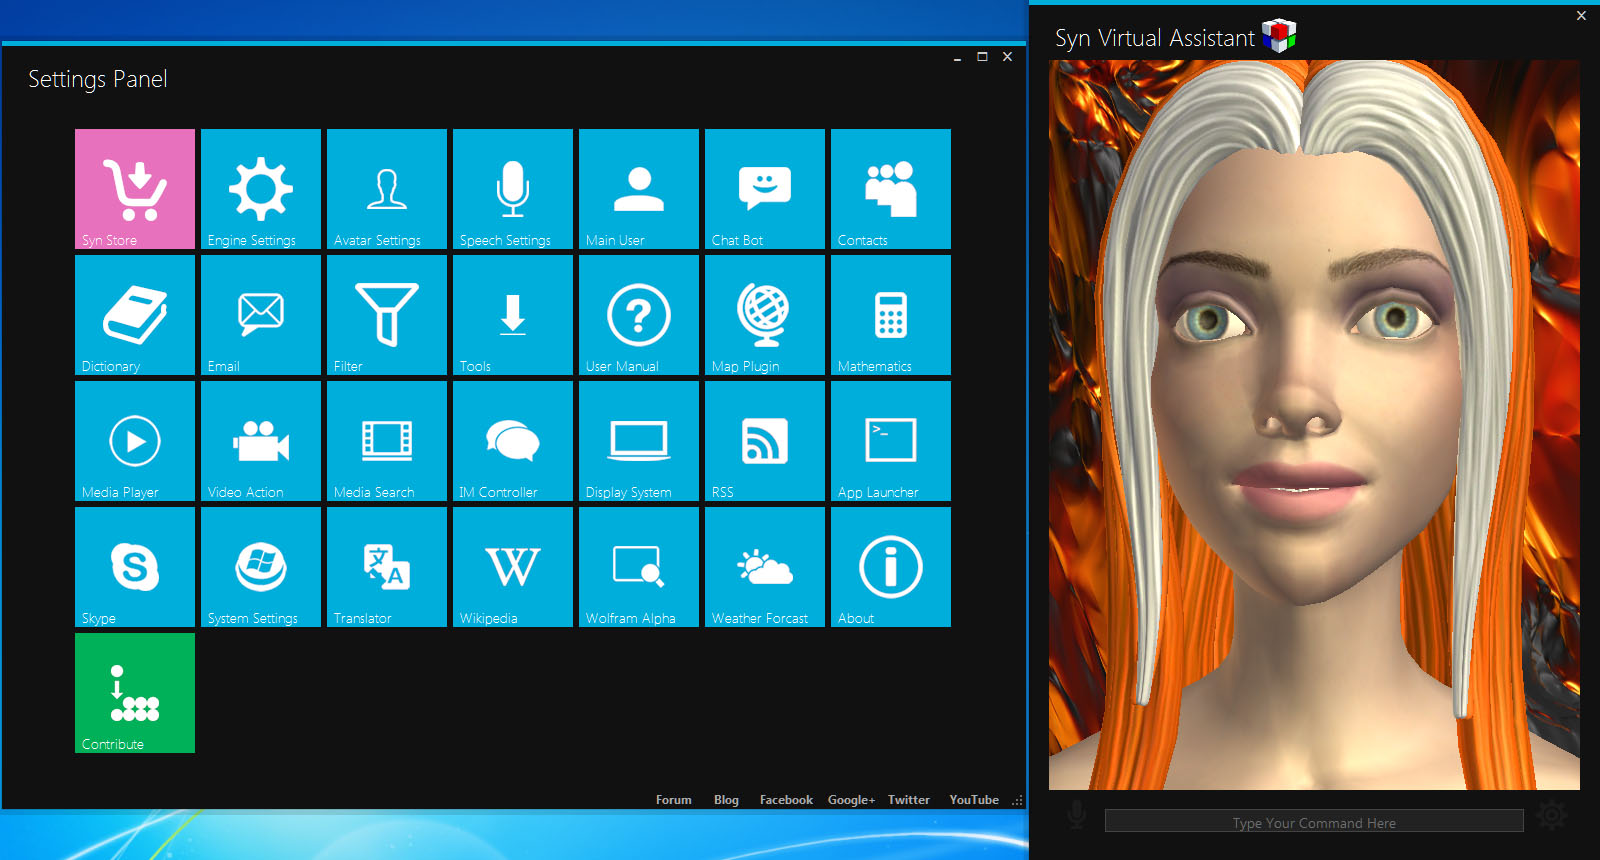Screen dimensions: 1600x860
Task: Open Avatar Settings tile
Action: [x=387, y=189]
